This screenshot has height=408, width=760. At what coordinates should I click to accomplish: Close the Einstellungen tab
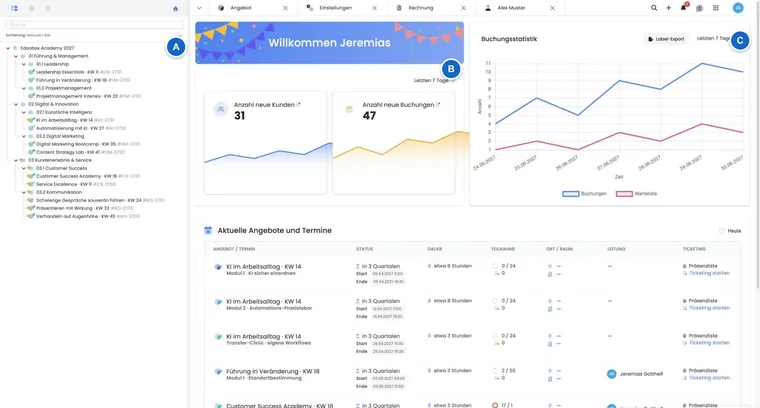tap(374, 8)
